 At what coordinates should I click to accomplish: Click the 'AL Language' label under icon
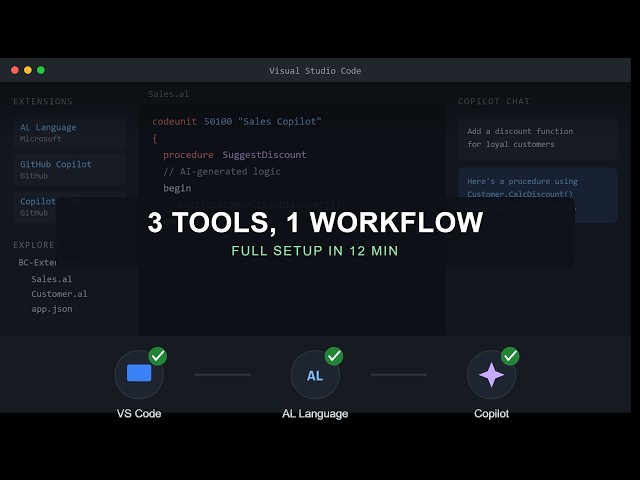coord(315,414)
